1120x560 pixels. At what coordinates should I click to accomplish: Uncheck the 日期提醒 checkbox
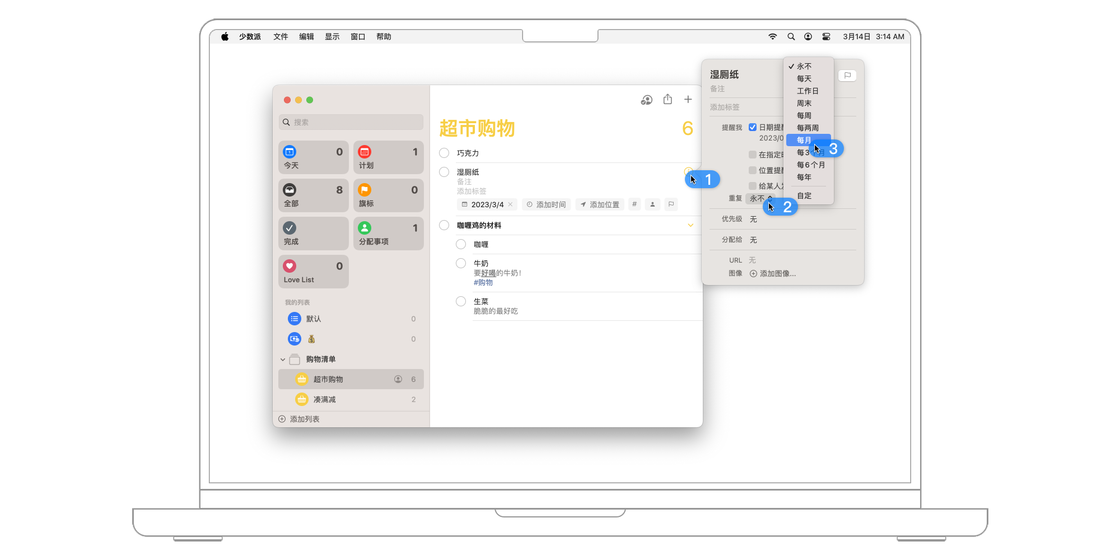(x=753, y=127)
